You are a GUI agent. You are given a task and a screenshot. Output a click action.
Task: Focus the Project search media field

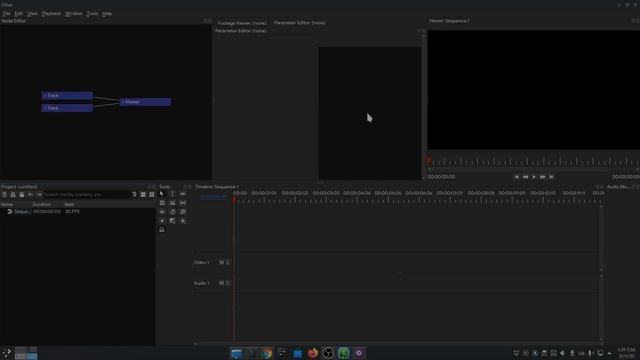87,195
